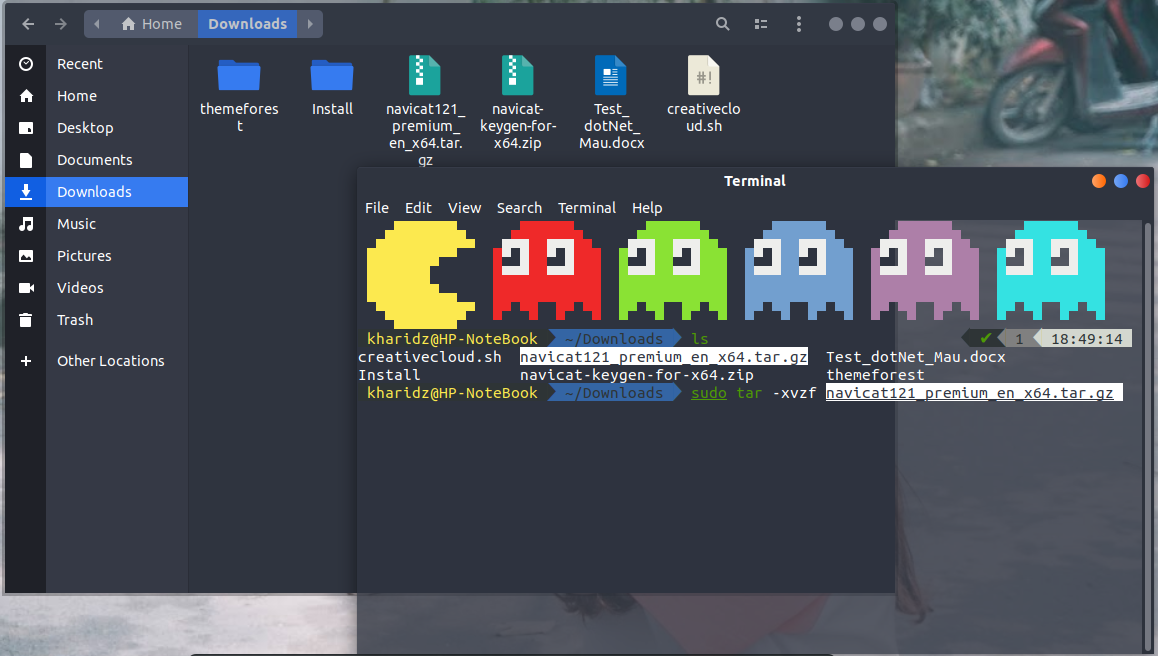Open search in file manager
Viewport: 1158px width, 656px height.
(x=723, y=24)
